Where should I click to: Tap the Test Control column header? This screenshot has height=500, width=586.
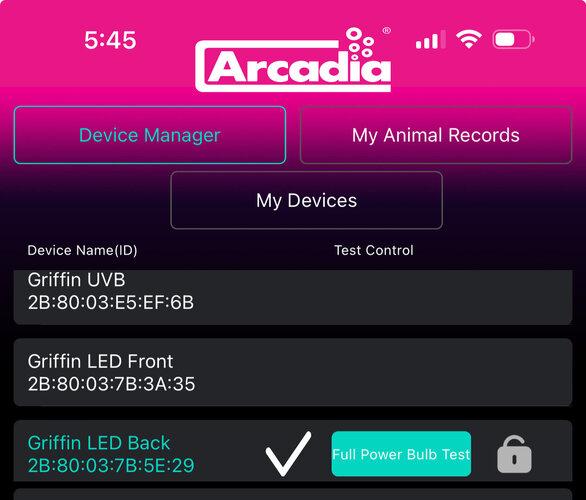click(x=374, y=250)
